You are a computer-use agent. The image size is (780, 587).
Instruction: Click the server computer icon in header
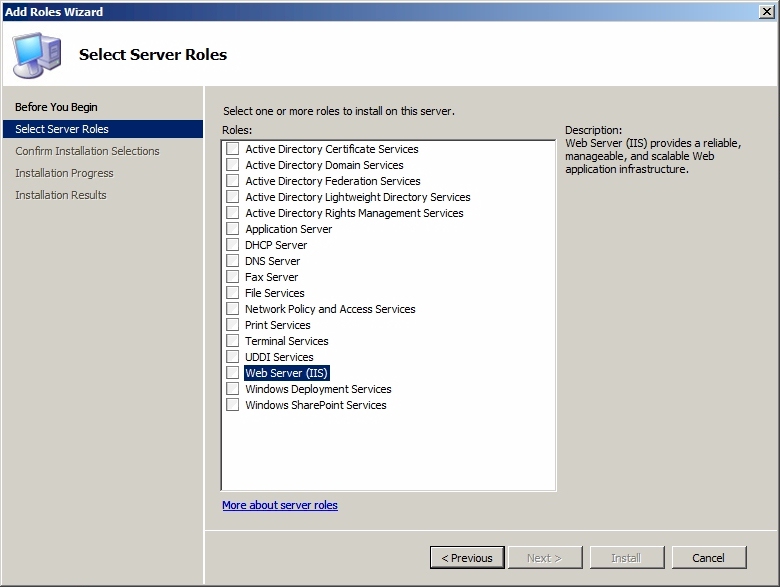pyautogui.click(x=37, y=55)
